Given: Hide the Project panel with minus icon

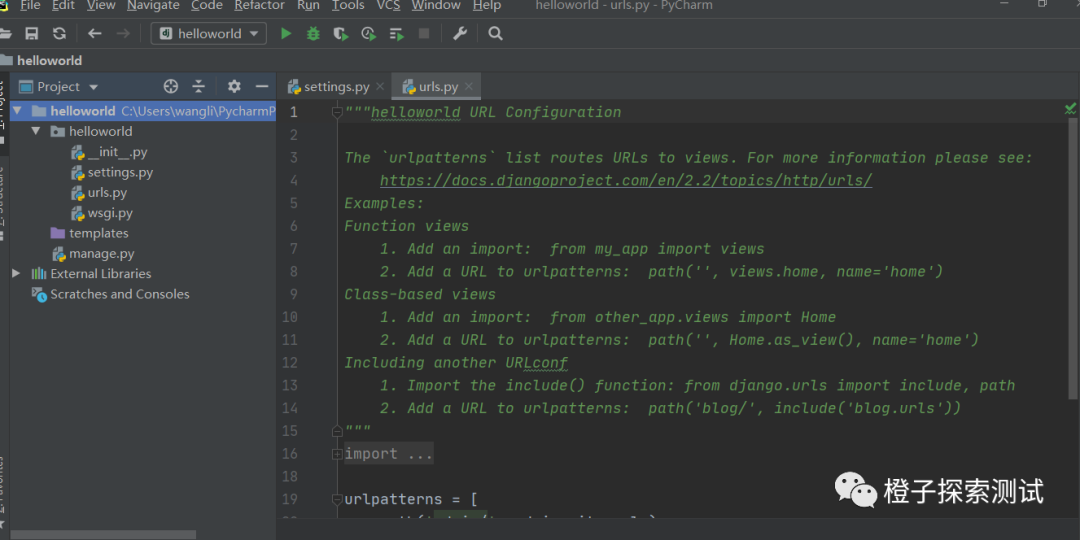Looking at the screenshot, I should (262, 86).
